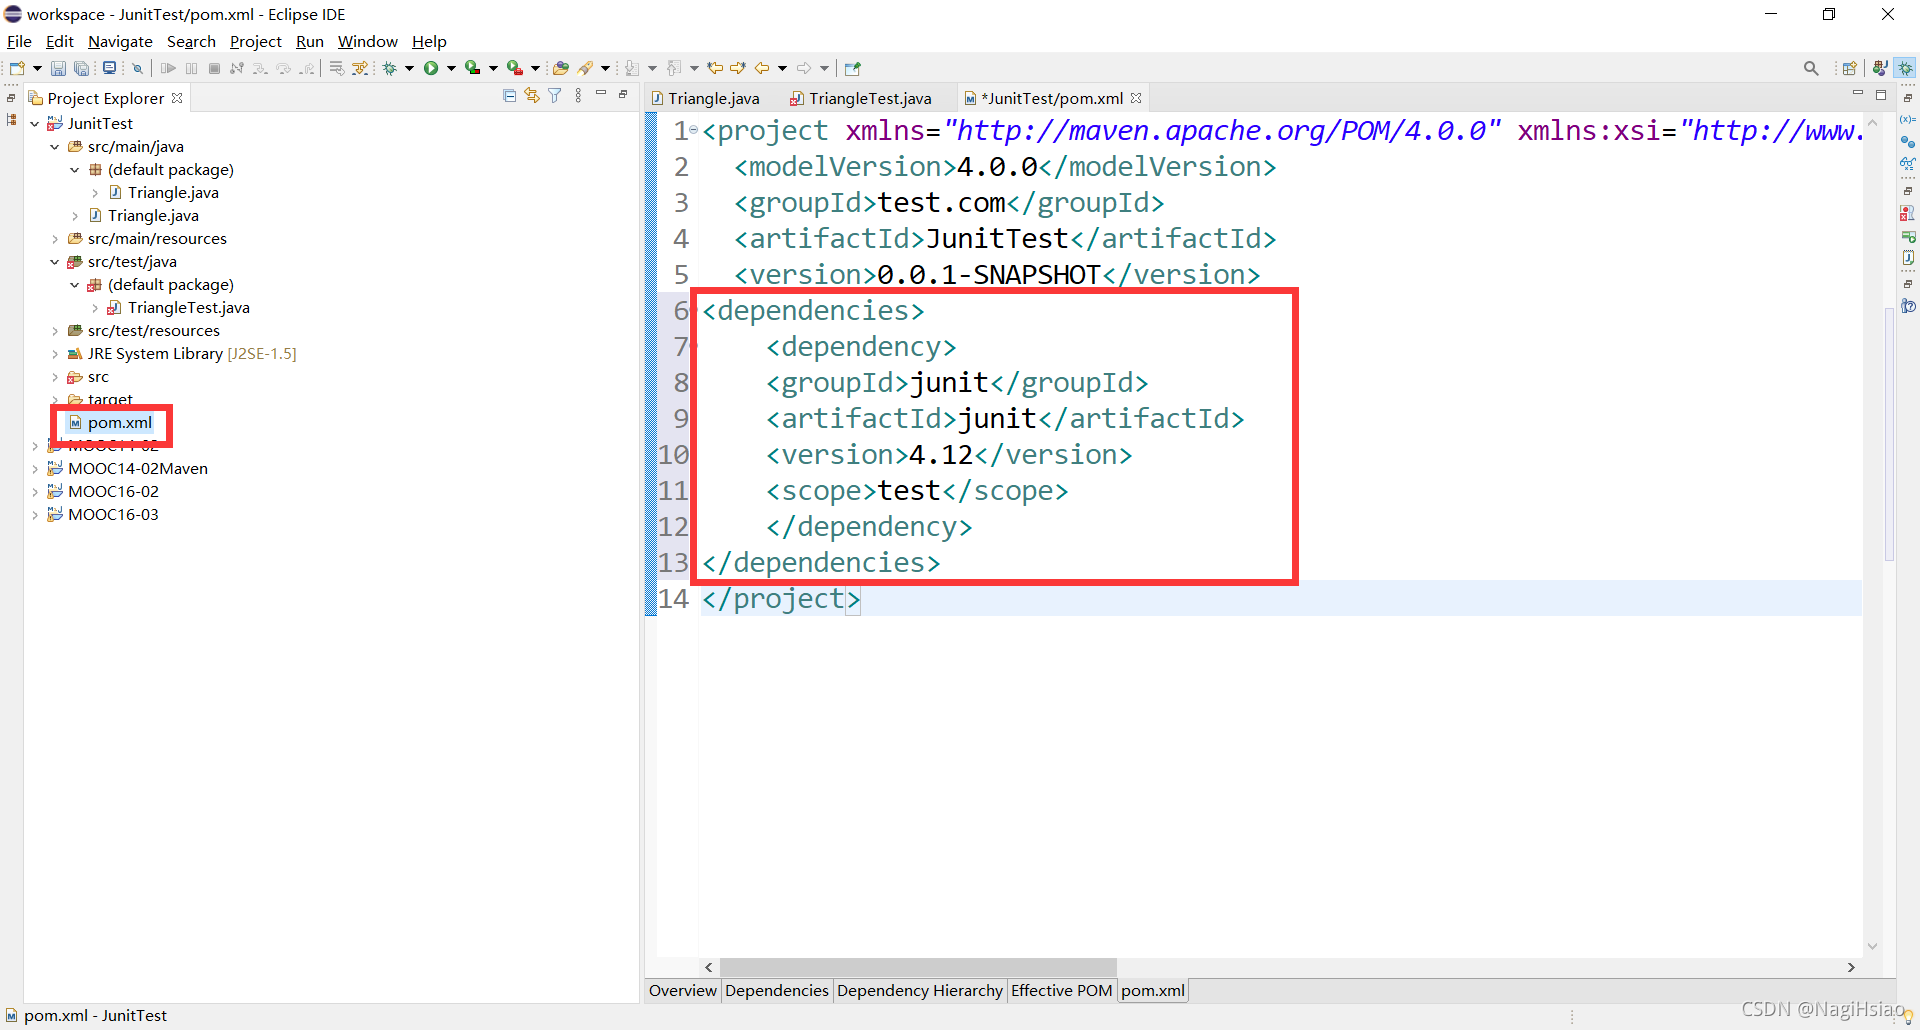Open the Window menu
Screen dimensions: 1920x1030
pos(367,41)
